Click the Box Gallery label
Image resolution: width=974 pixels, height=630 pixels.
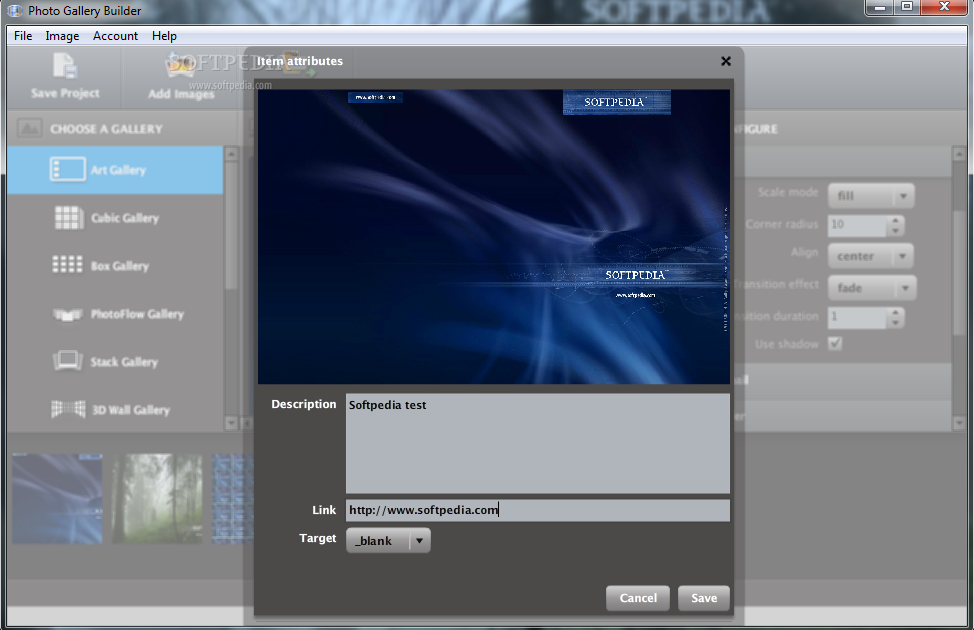pos(120,266)
